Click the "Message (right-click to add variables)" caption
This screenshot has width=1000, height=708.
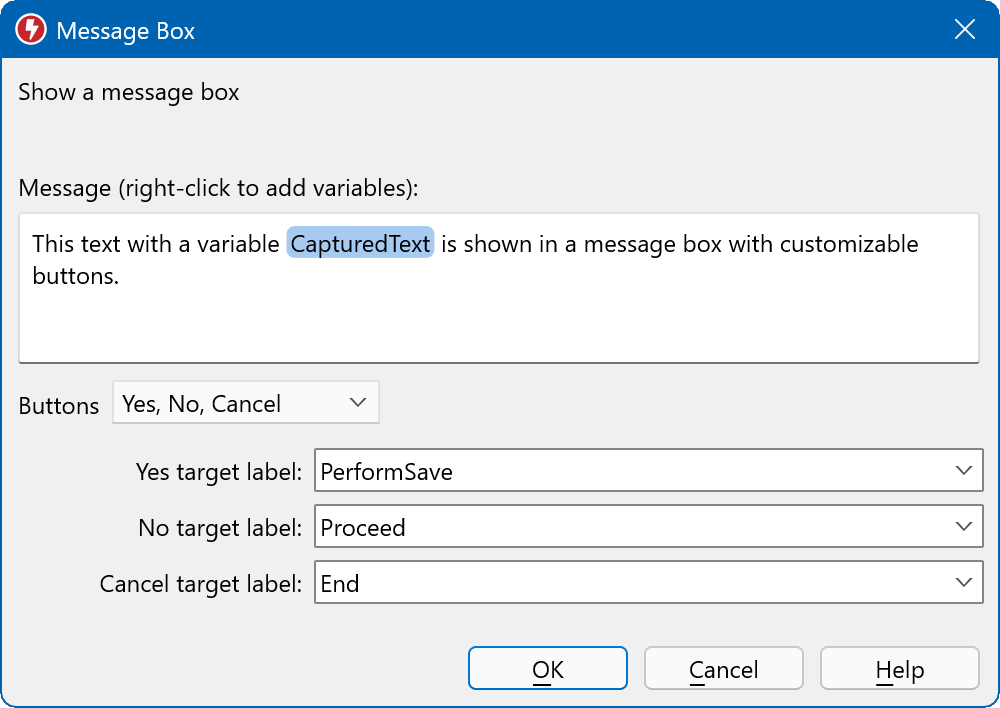coord(218,188)
